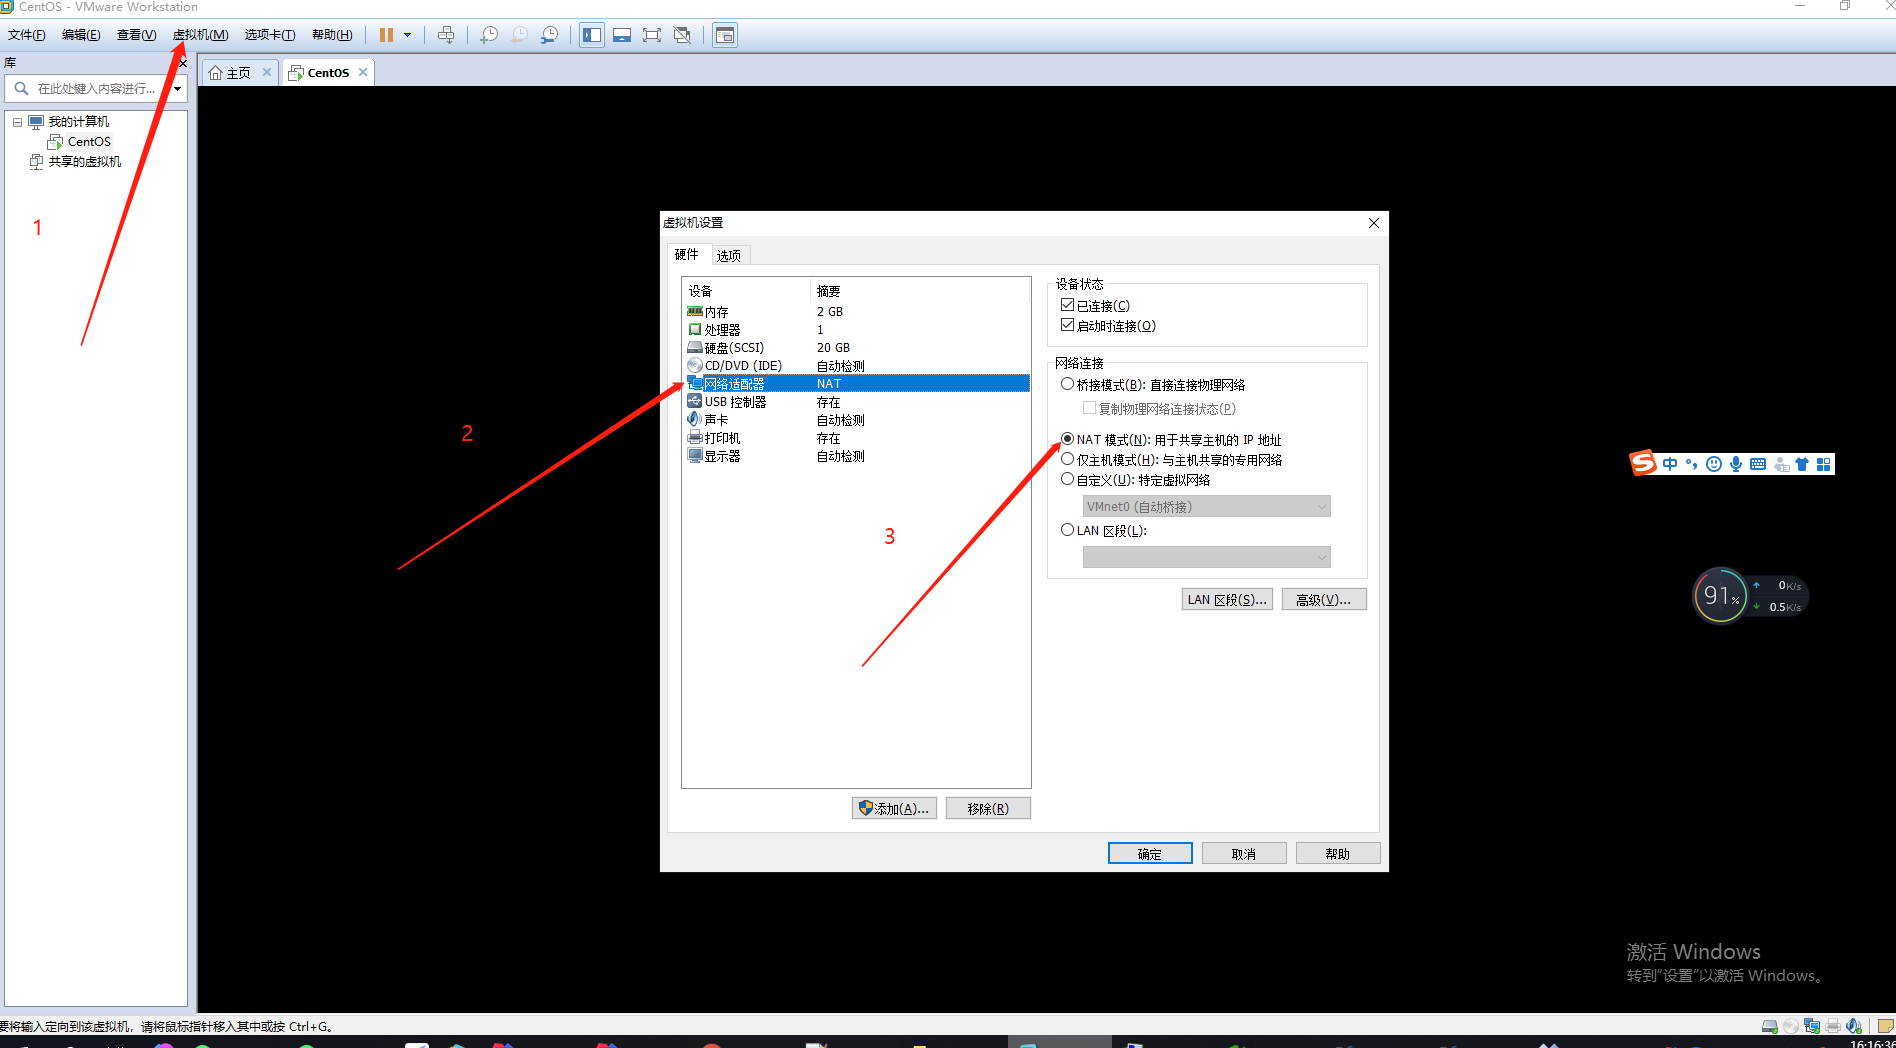The width and height of the screenshot is (1896, 1048).
Task: Close the 虚拟机设置 dialog
Action: (x=1374, y=223)
